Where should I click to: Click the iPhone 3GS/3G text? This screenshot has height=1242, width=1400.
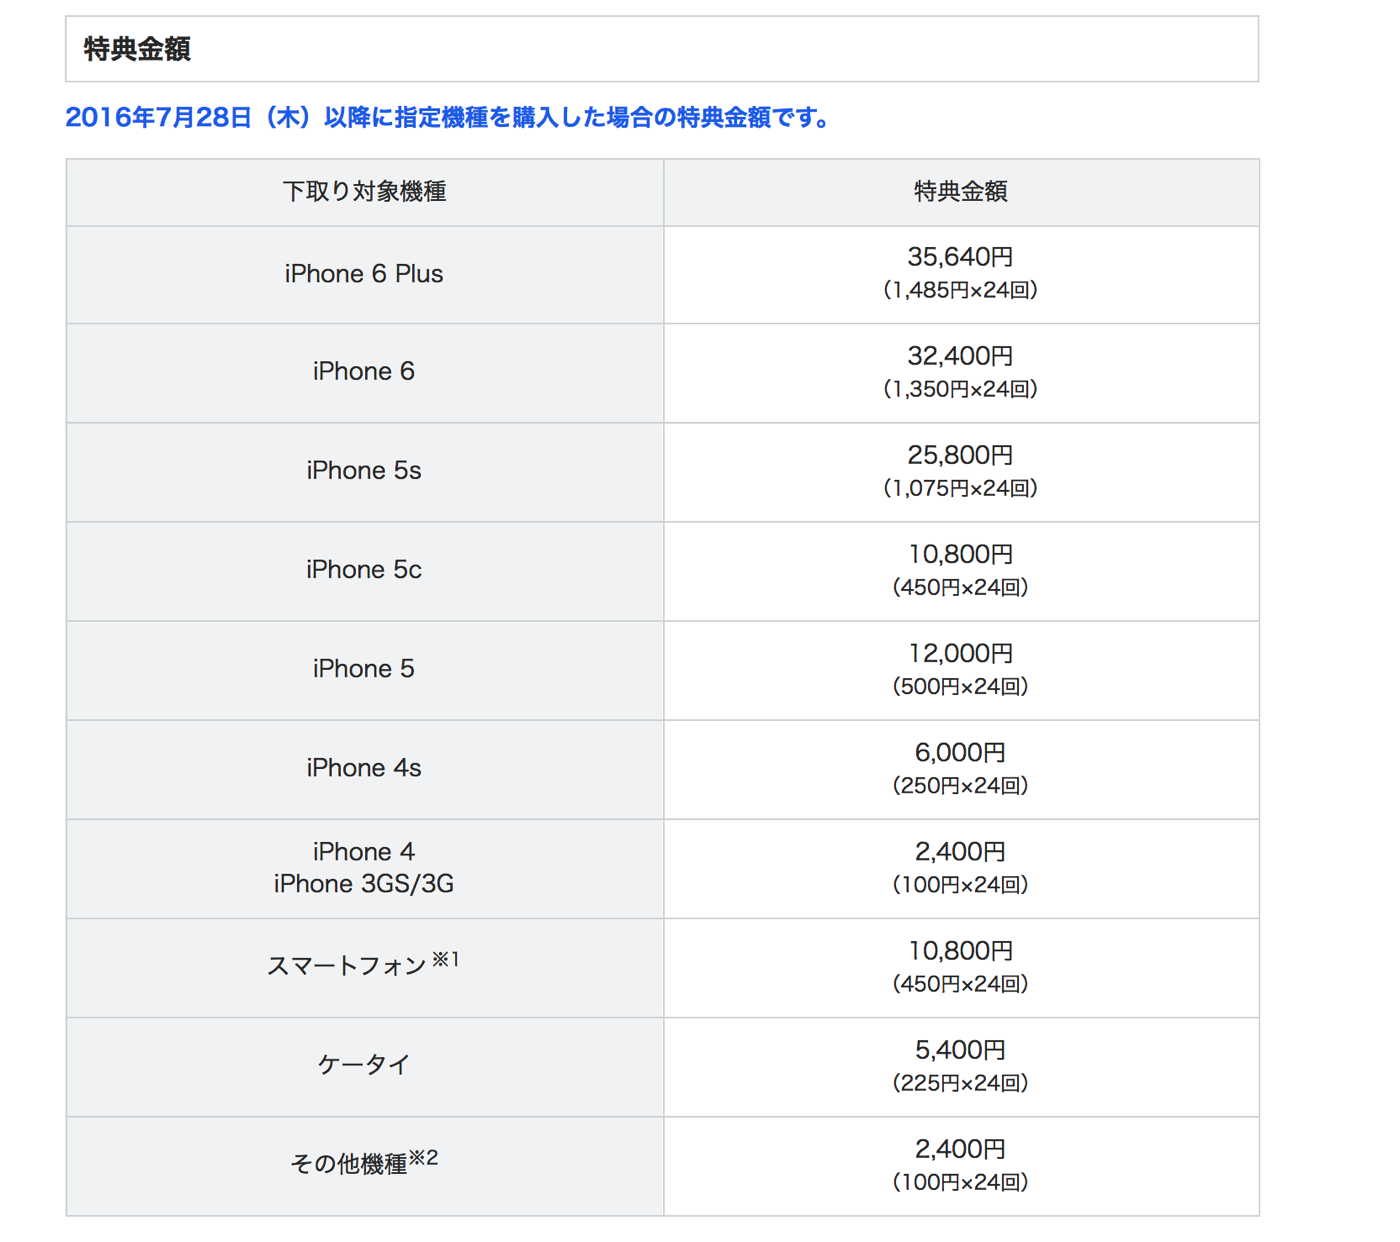pos(364,884)
